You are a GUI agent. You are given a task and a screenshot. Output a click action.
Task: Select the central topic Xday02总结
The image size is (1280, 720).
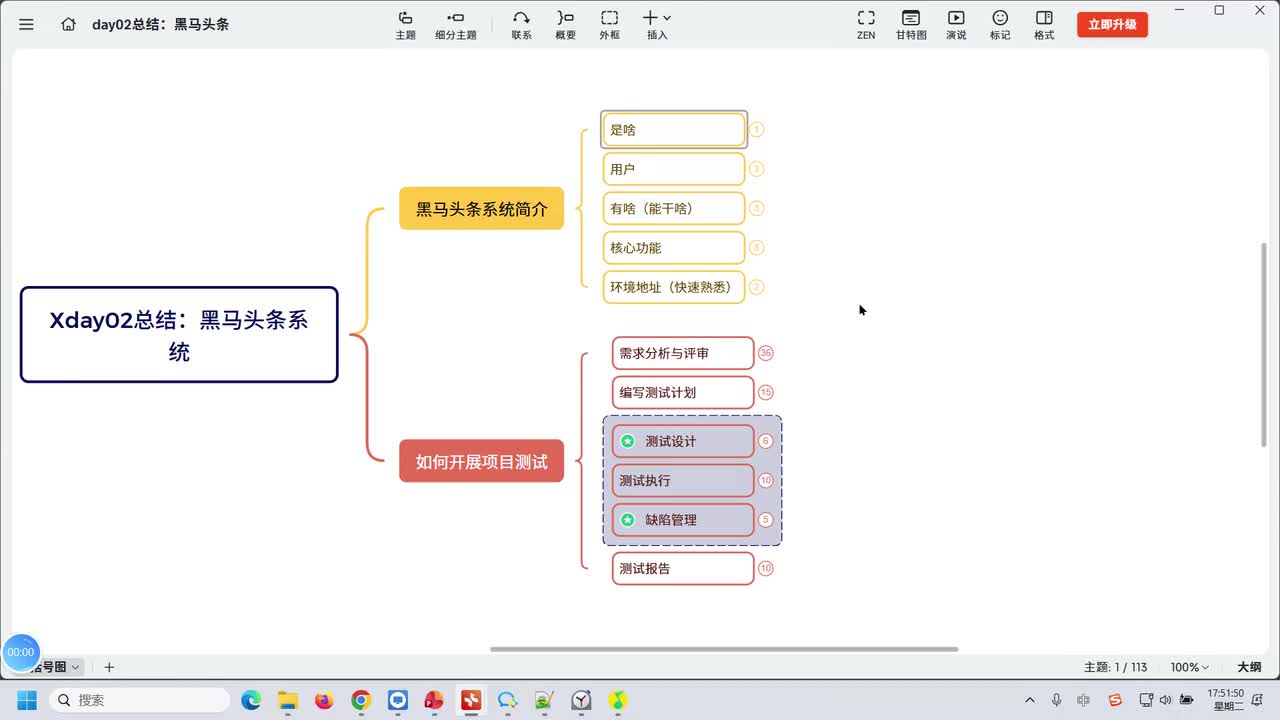tap(179, 335)
